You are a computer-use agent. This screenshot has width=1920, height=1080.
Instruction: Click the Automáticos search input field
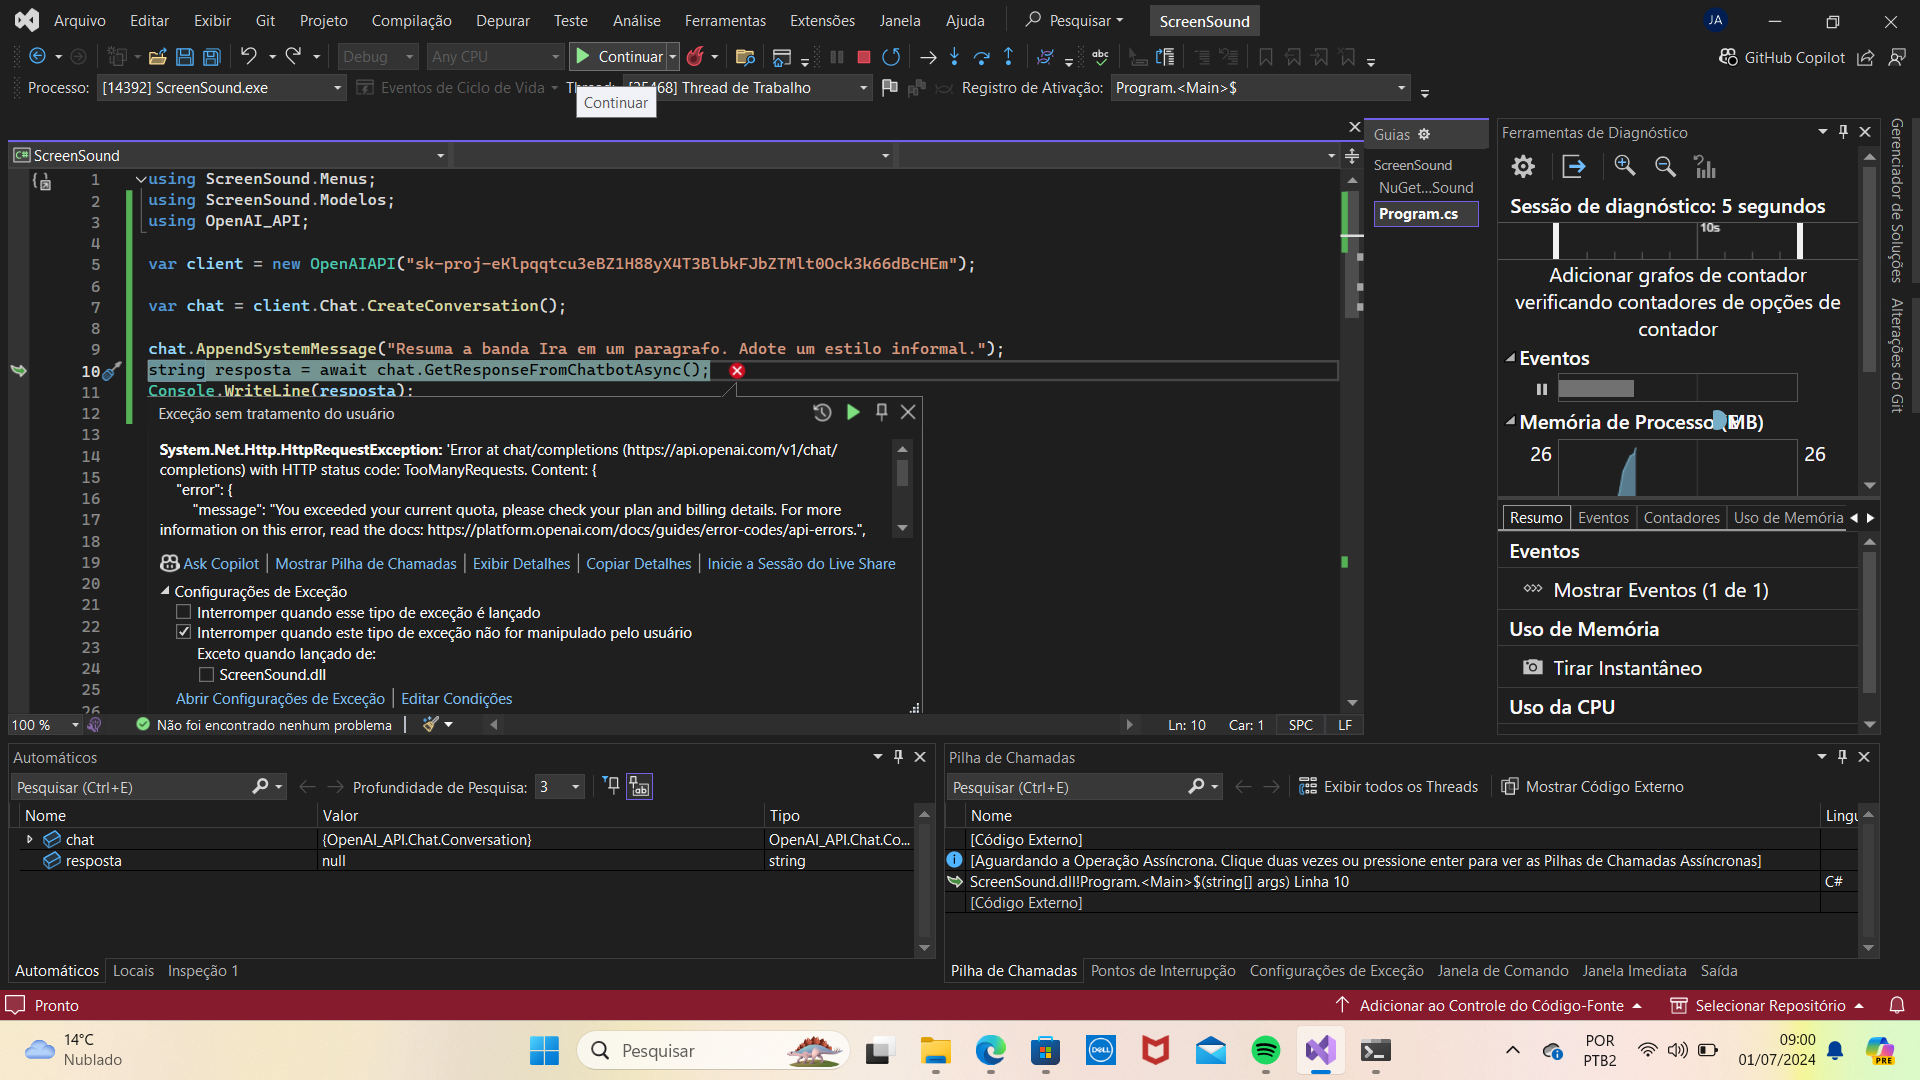132,787
